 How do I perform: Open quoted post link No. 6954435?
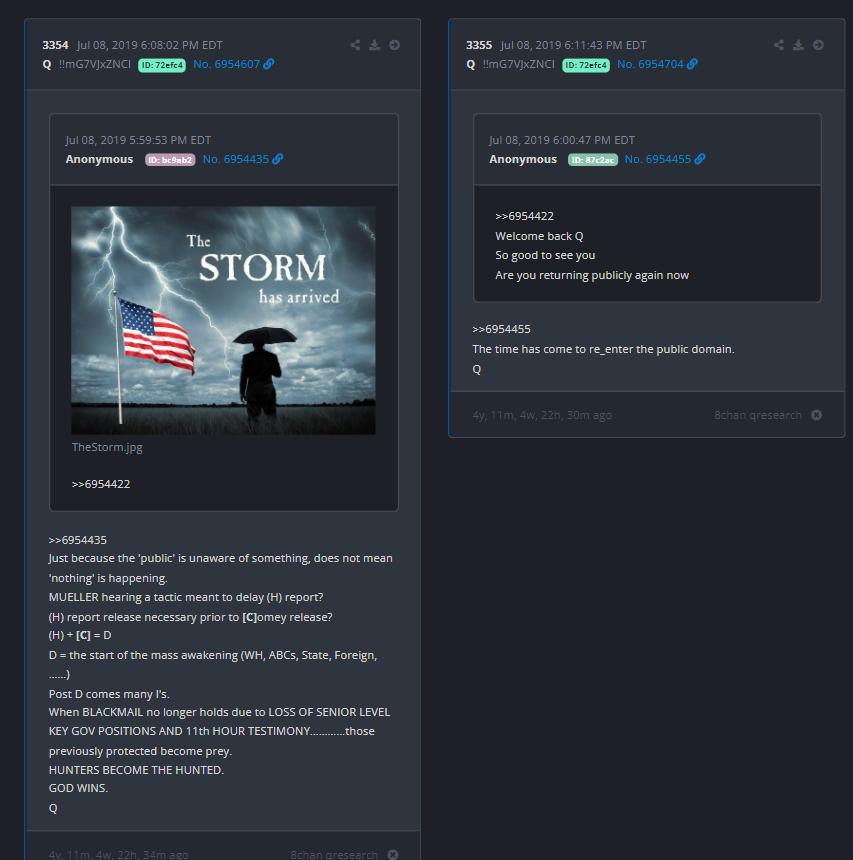coord(235,159)
